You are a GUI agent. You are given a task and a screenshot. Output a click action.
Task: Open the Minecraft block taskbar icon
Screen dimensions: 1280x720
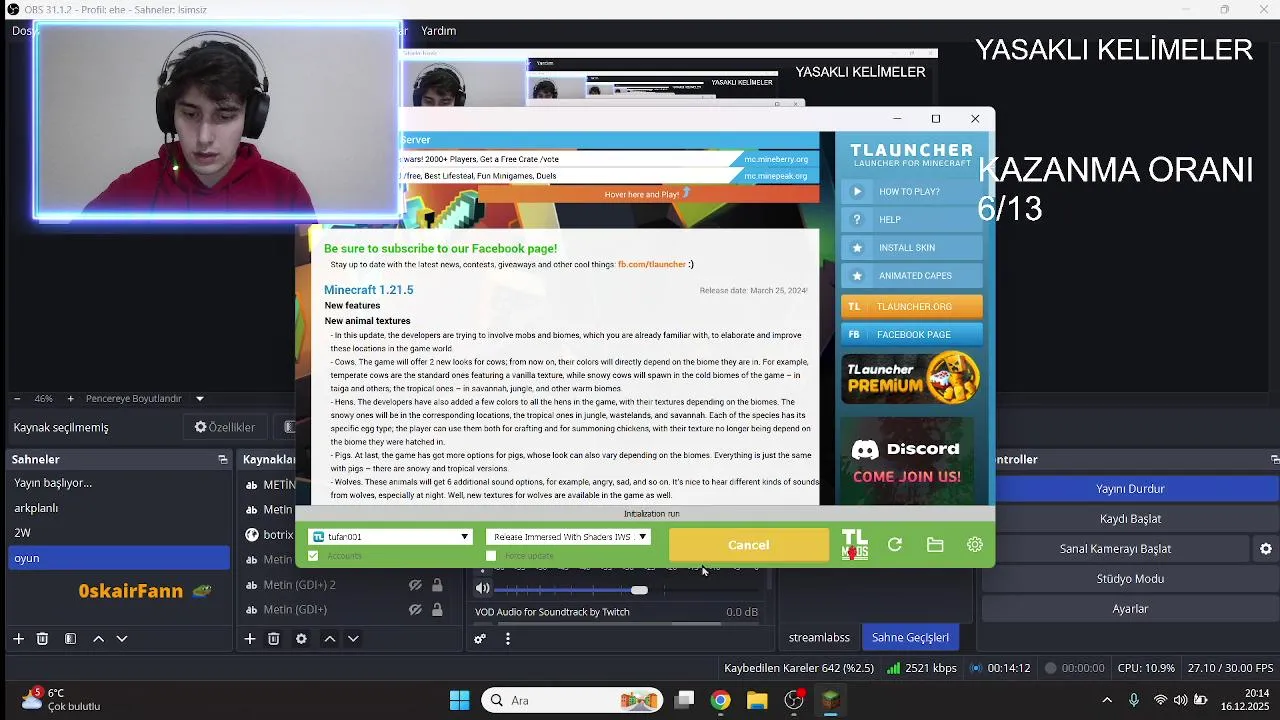(831, 700)
